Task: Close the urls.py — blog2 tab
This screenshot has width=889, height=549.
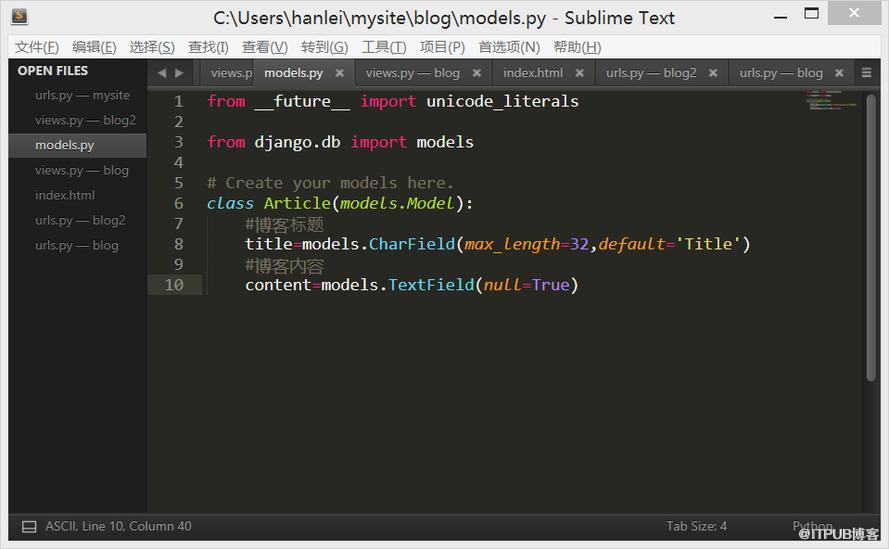Action: pos(713,73)
